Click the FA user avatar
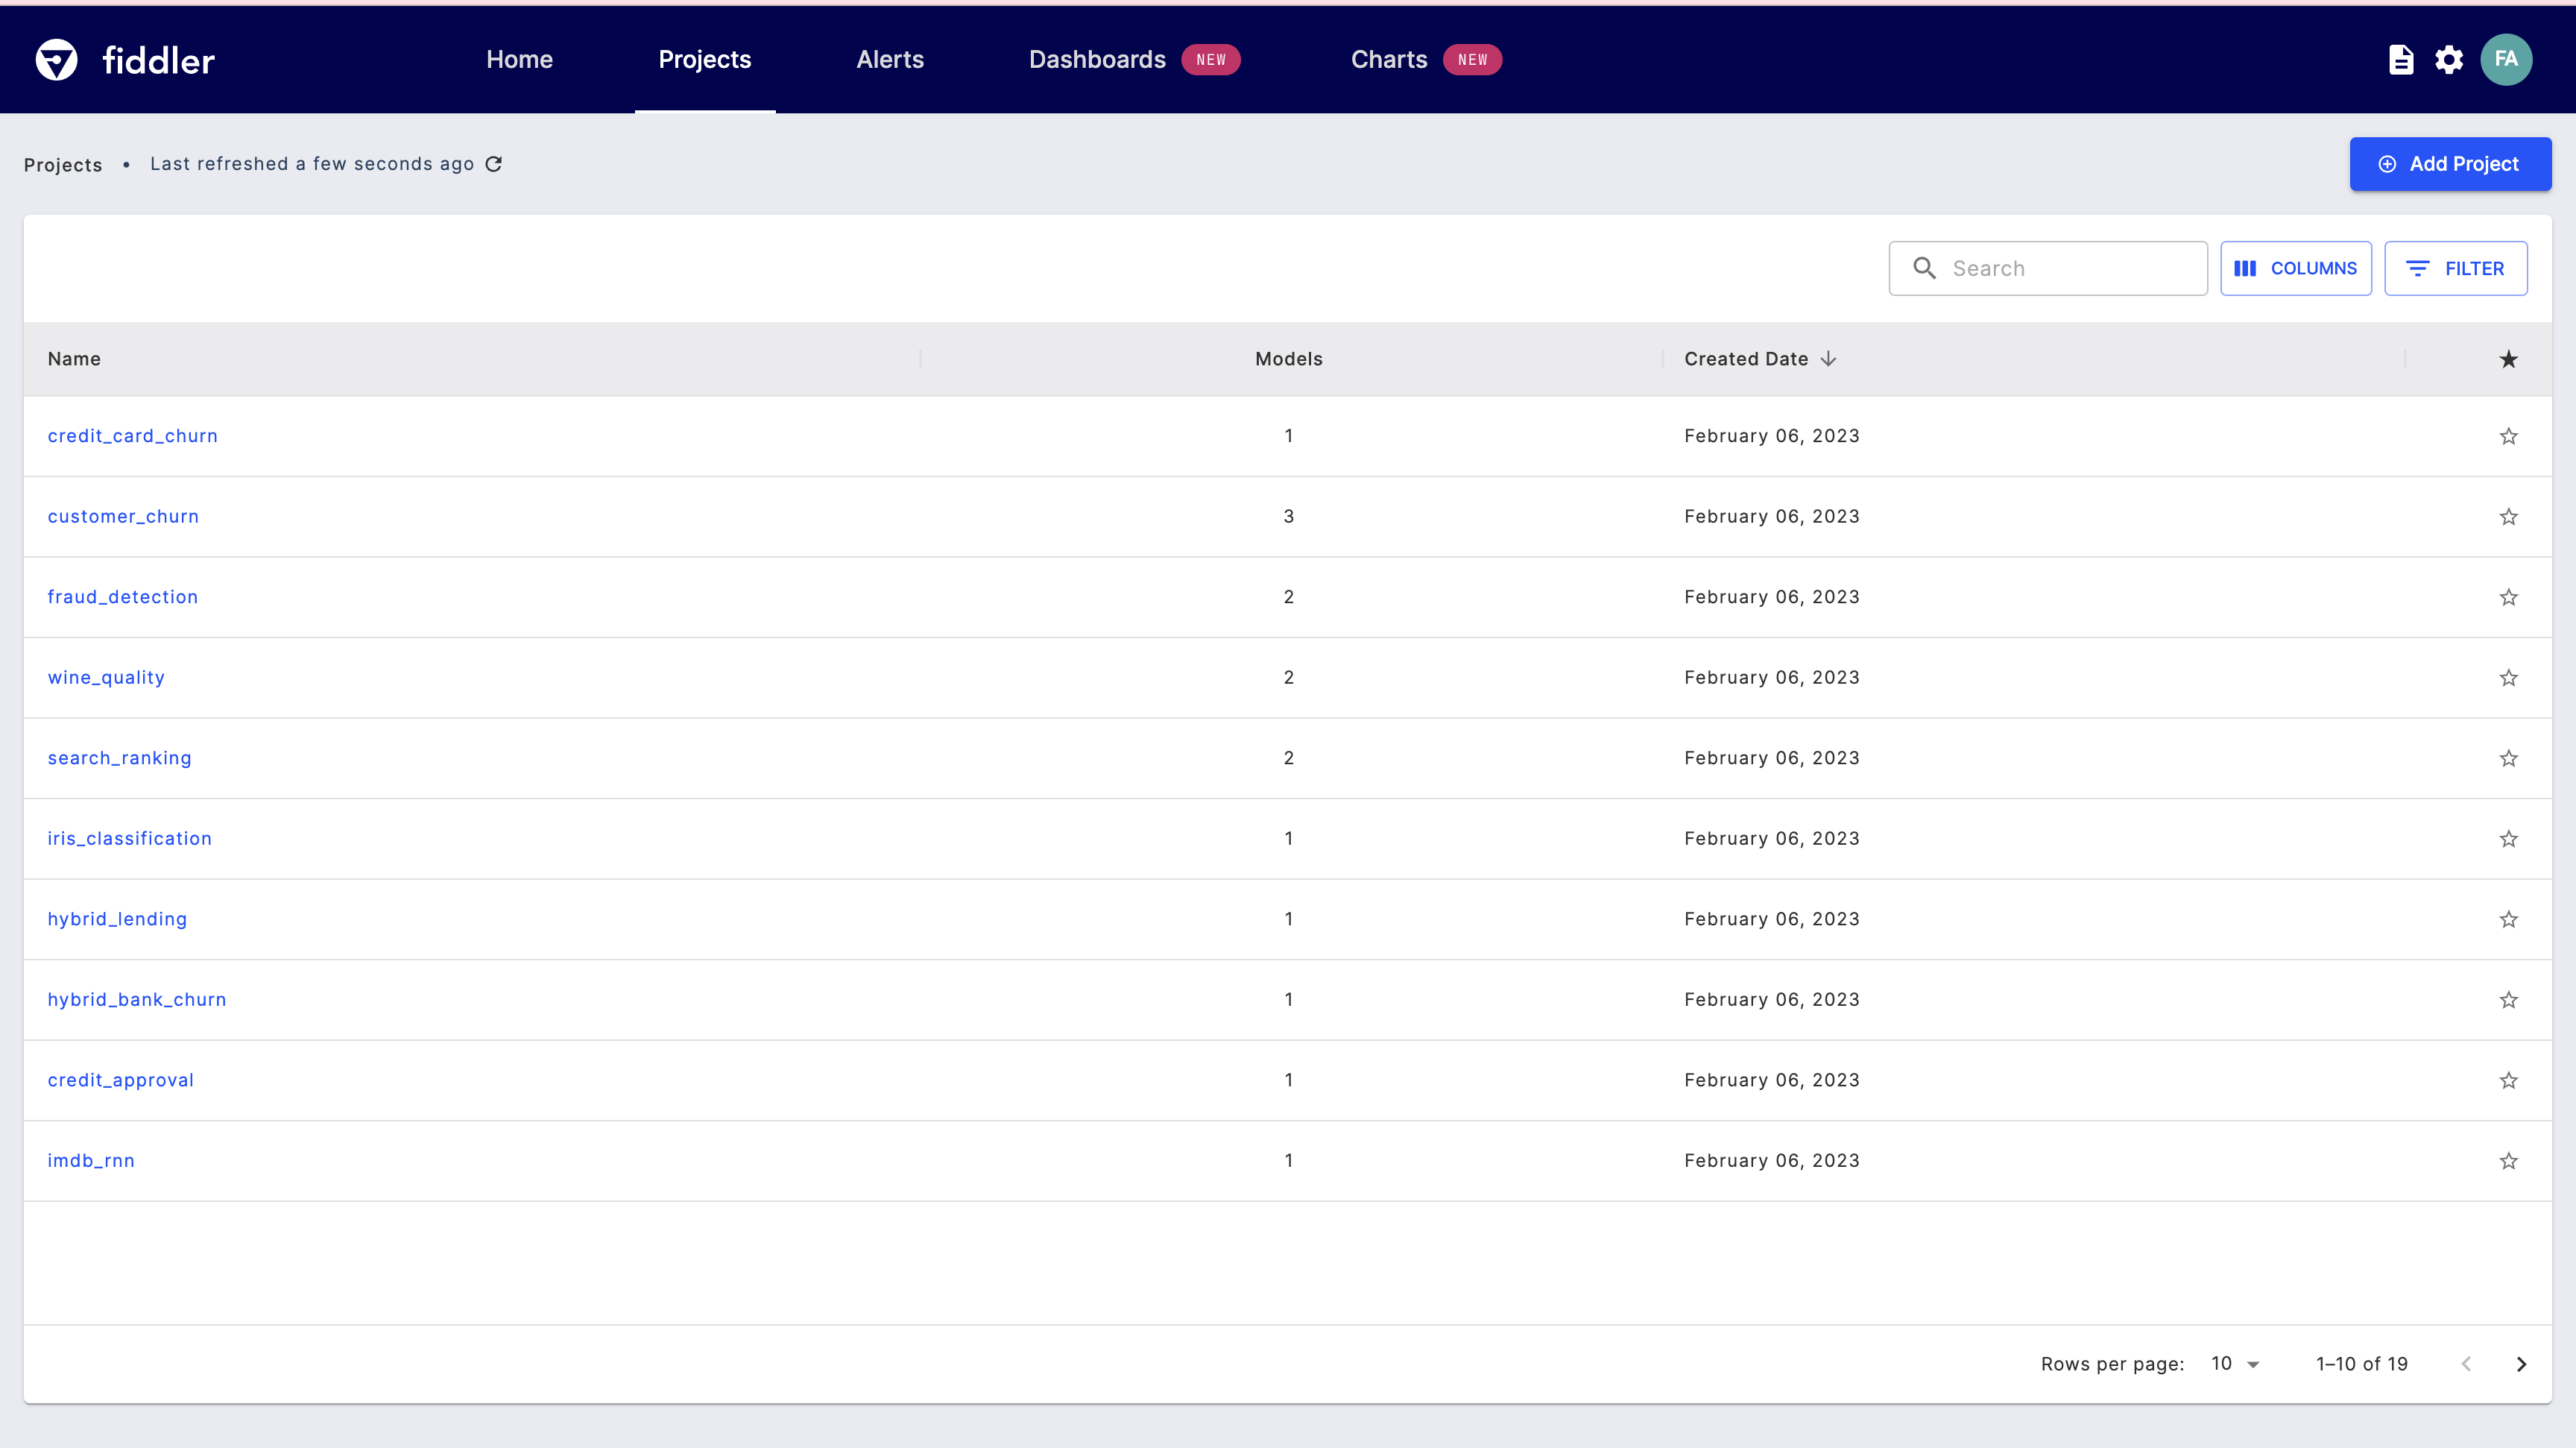 point(2506,60)
